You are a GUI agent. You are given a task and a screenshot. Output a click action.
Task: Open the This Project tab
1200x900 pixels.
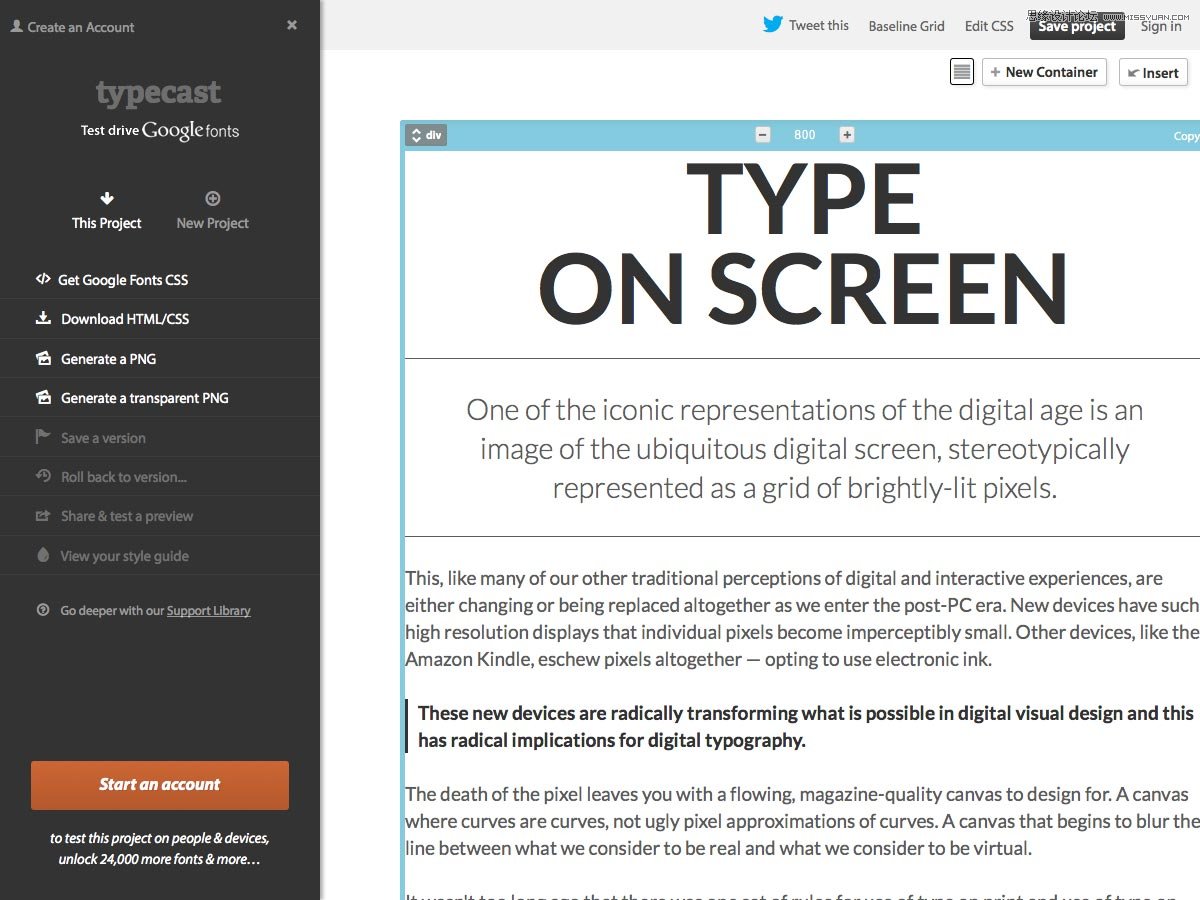[x=107, y=210]
